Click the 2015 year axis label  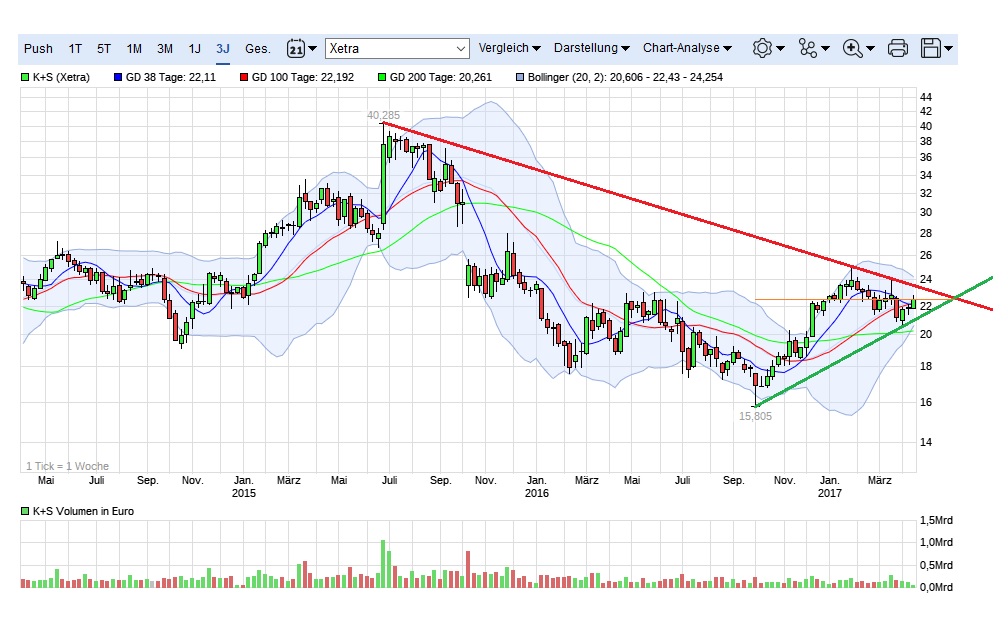pyautogui.click(x=244, y=494)
